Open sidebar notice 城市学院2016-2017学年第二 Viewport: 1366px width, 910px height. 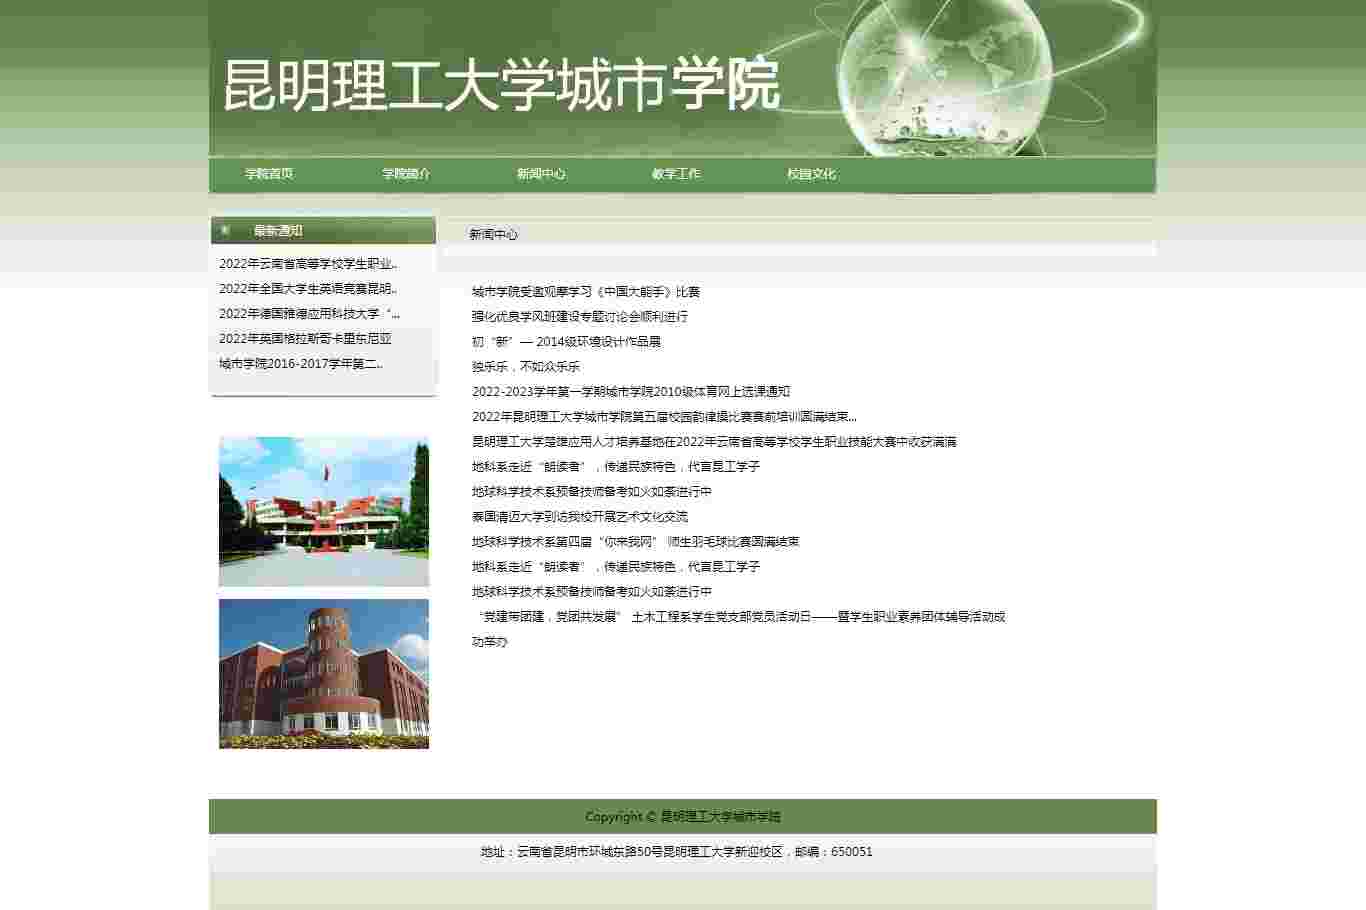coord(301,364)
